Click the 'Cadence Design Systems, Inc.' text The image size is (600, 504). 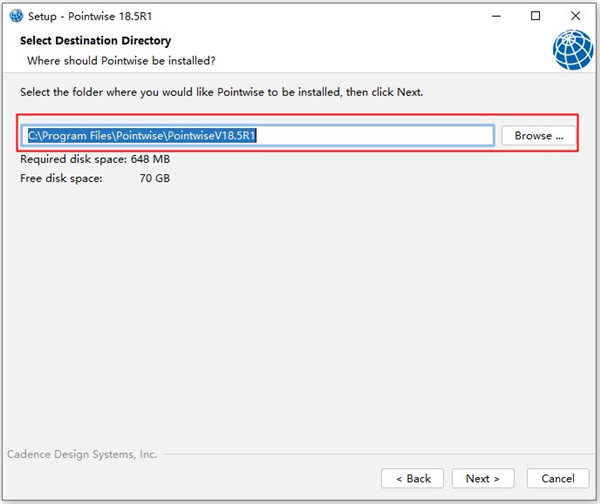pyautogui.click(x=82, y=454)
